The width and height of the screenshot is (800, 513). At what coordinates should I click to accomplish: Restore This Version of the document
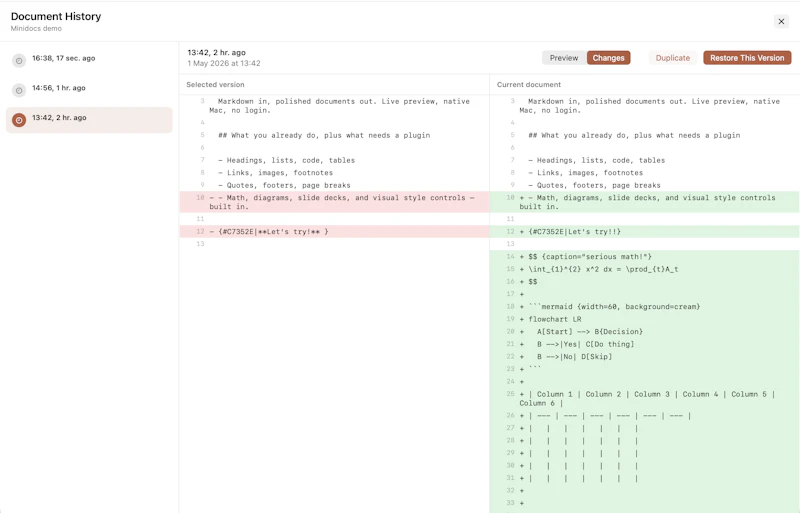(x=747, y=58)
